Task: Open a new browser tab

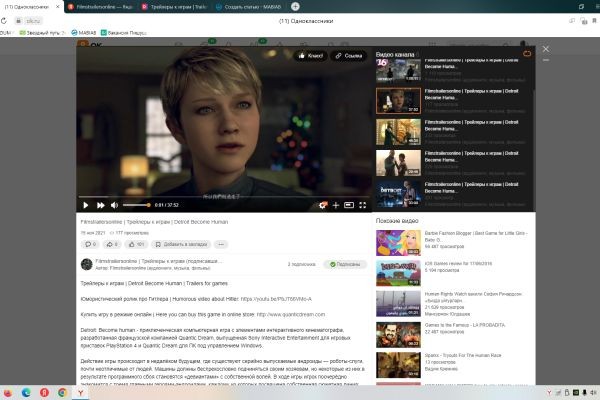Action: 295,7
